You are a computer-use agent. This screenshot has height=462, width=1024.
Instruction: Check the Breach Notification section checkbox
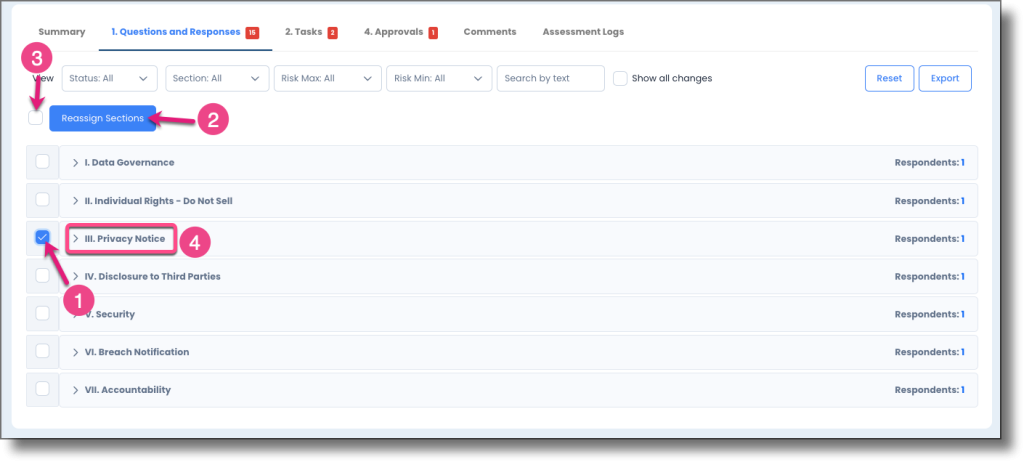(42, 352)
